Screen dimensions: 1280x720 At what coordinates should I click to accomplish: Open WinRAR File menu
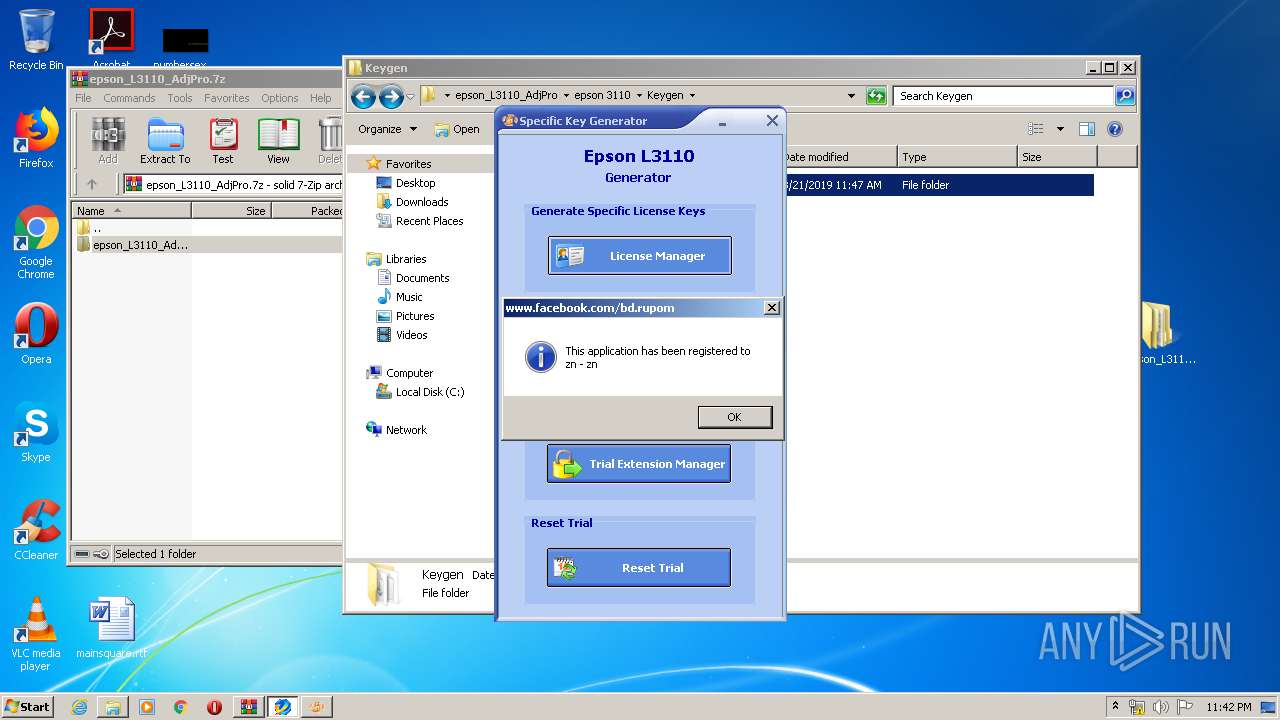click(x=83, y=98)
